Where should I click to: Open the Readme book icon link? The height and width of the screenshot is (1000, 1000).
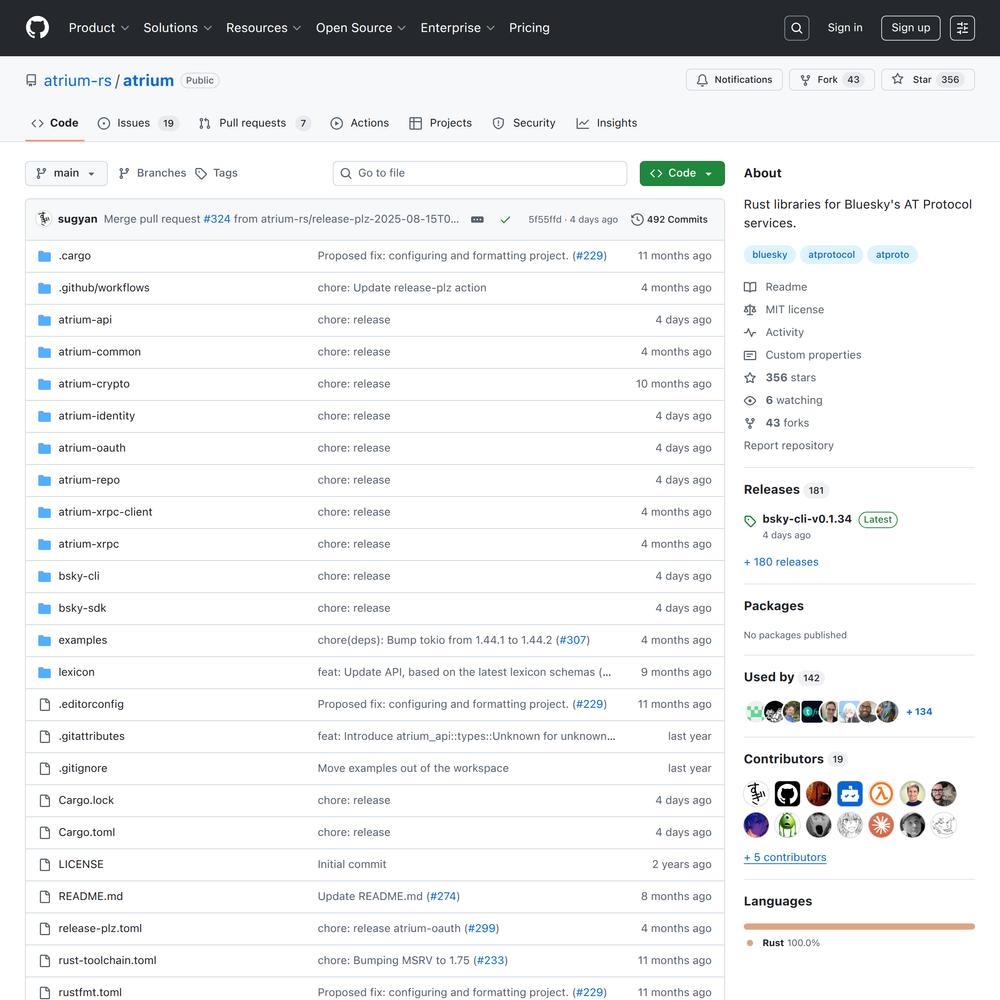(x=750, y=287)
